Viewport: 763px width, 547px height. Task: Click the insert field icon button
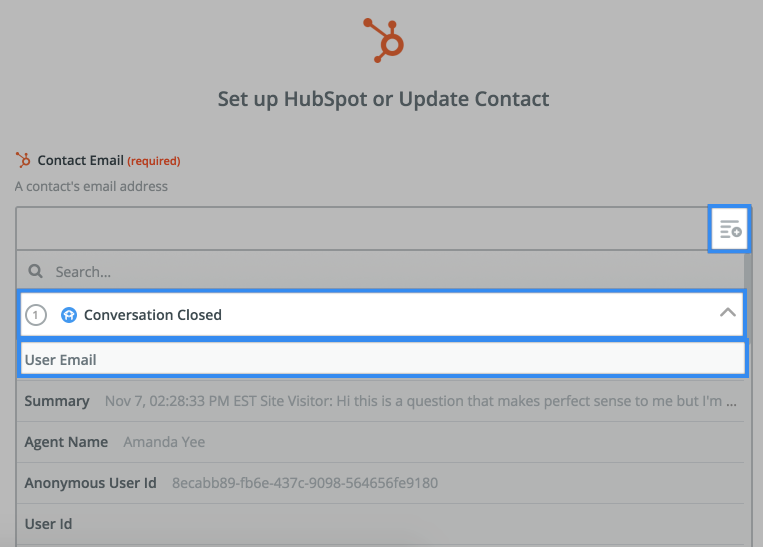[x=729, y=229]
